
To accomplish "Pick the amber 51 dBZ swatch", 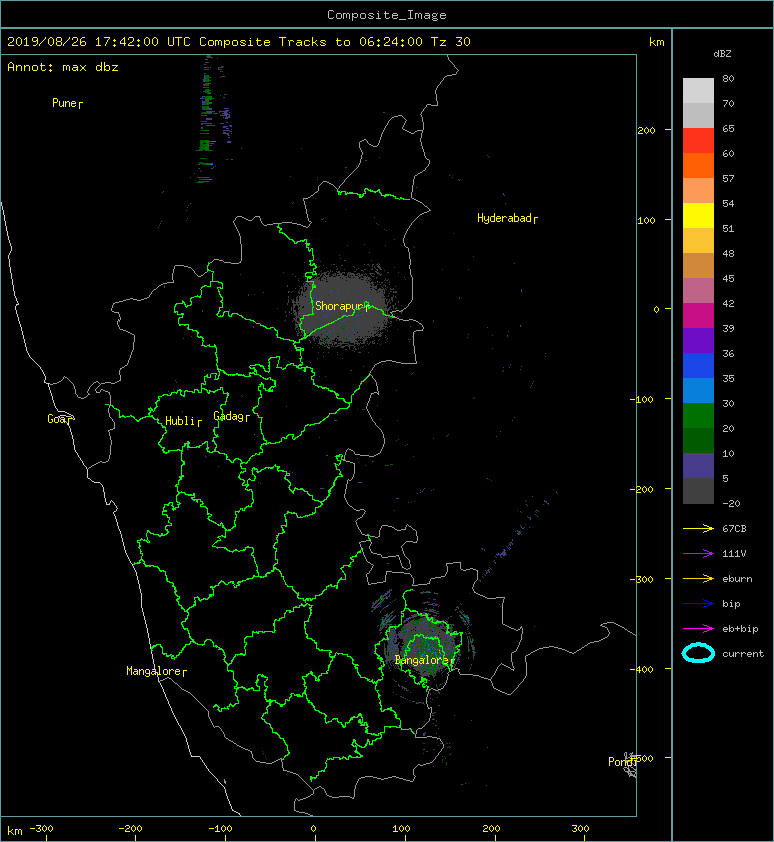I will (698, 240).
